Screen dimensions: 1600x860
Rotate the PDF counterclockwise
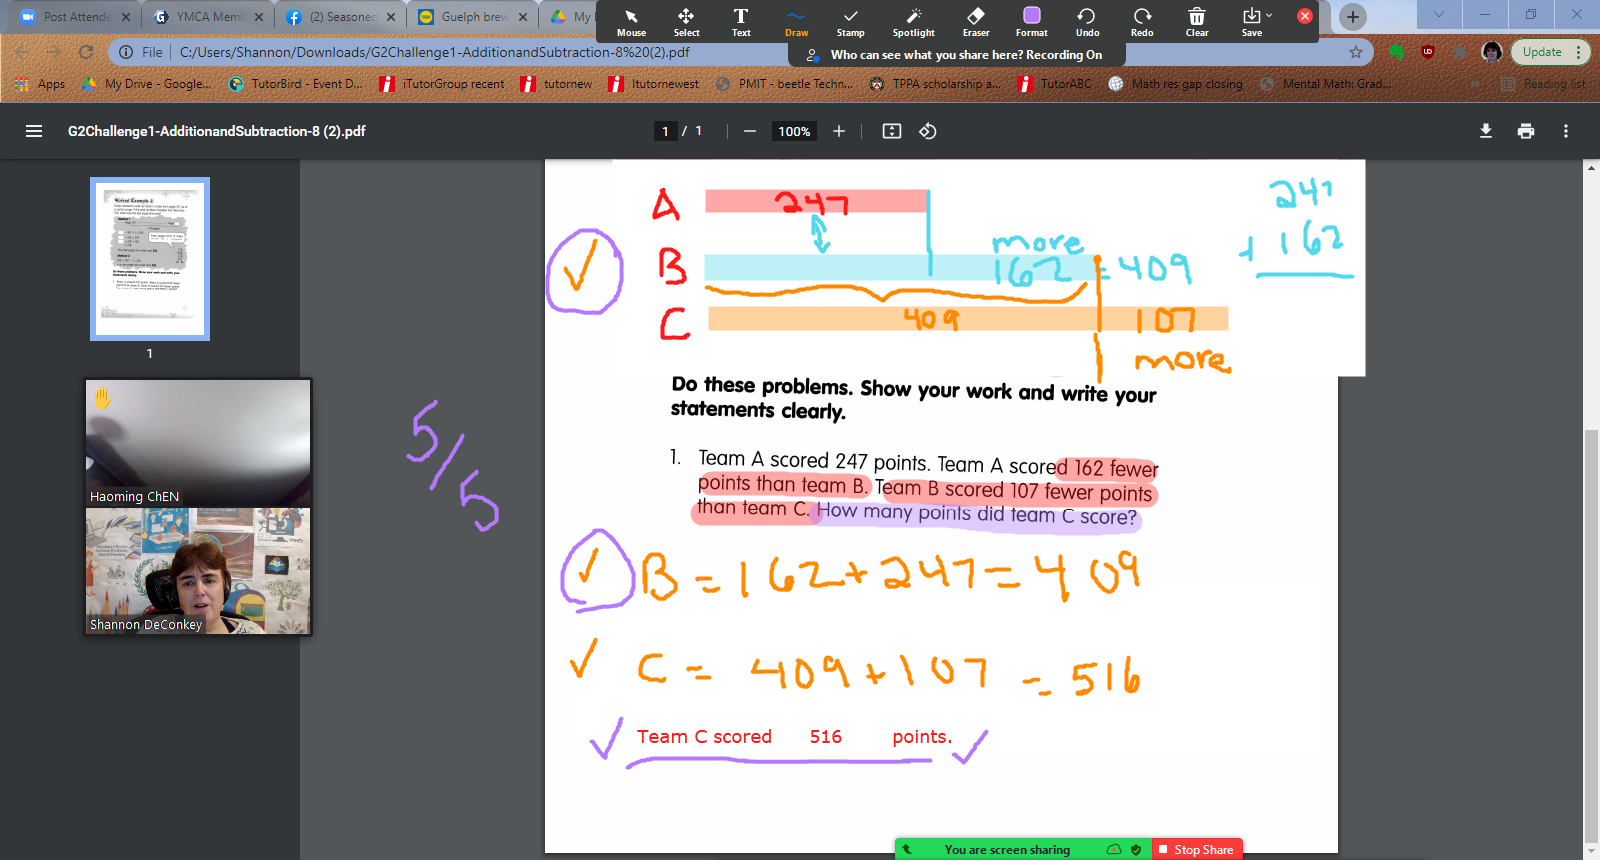click(928, 131)
